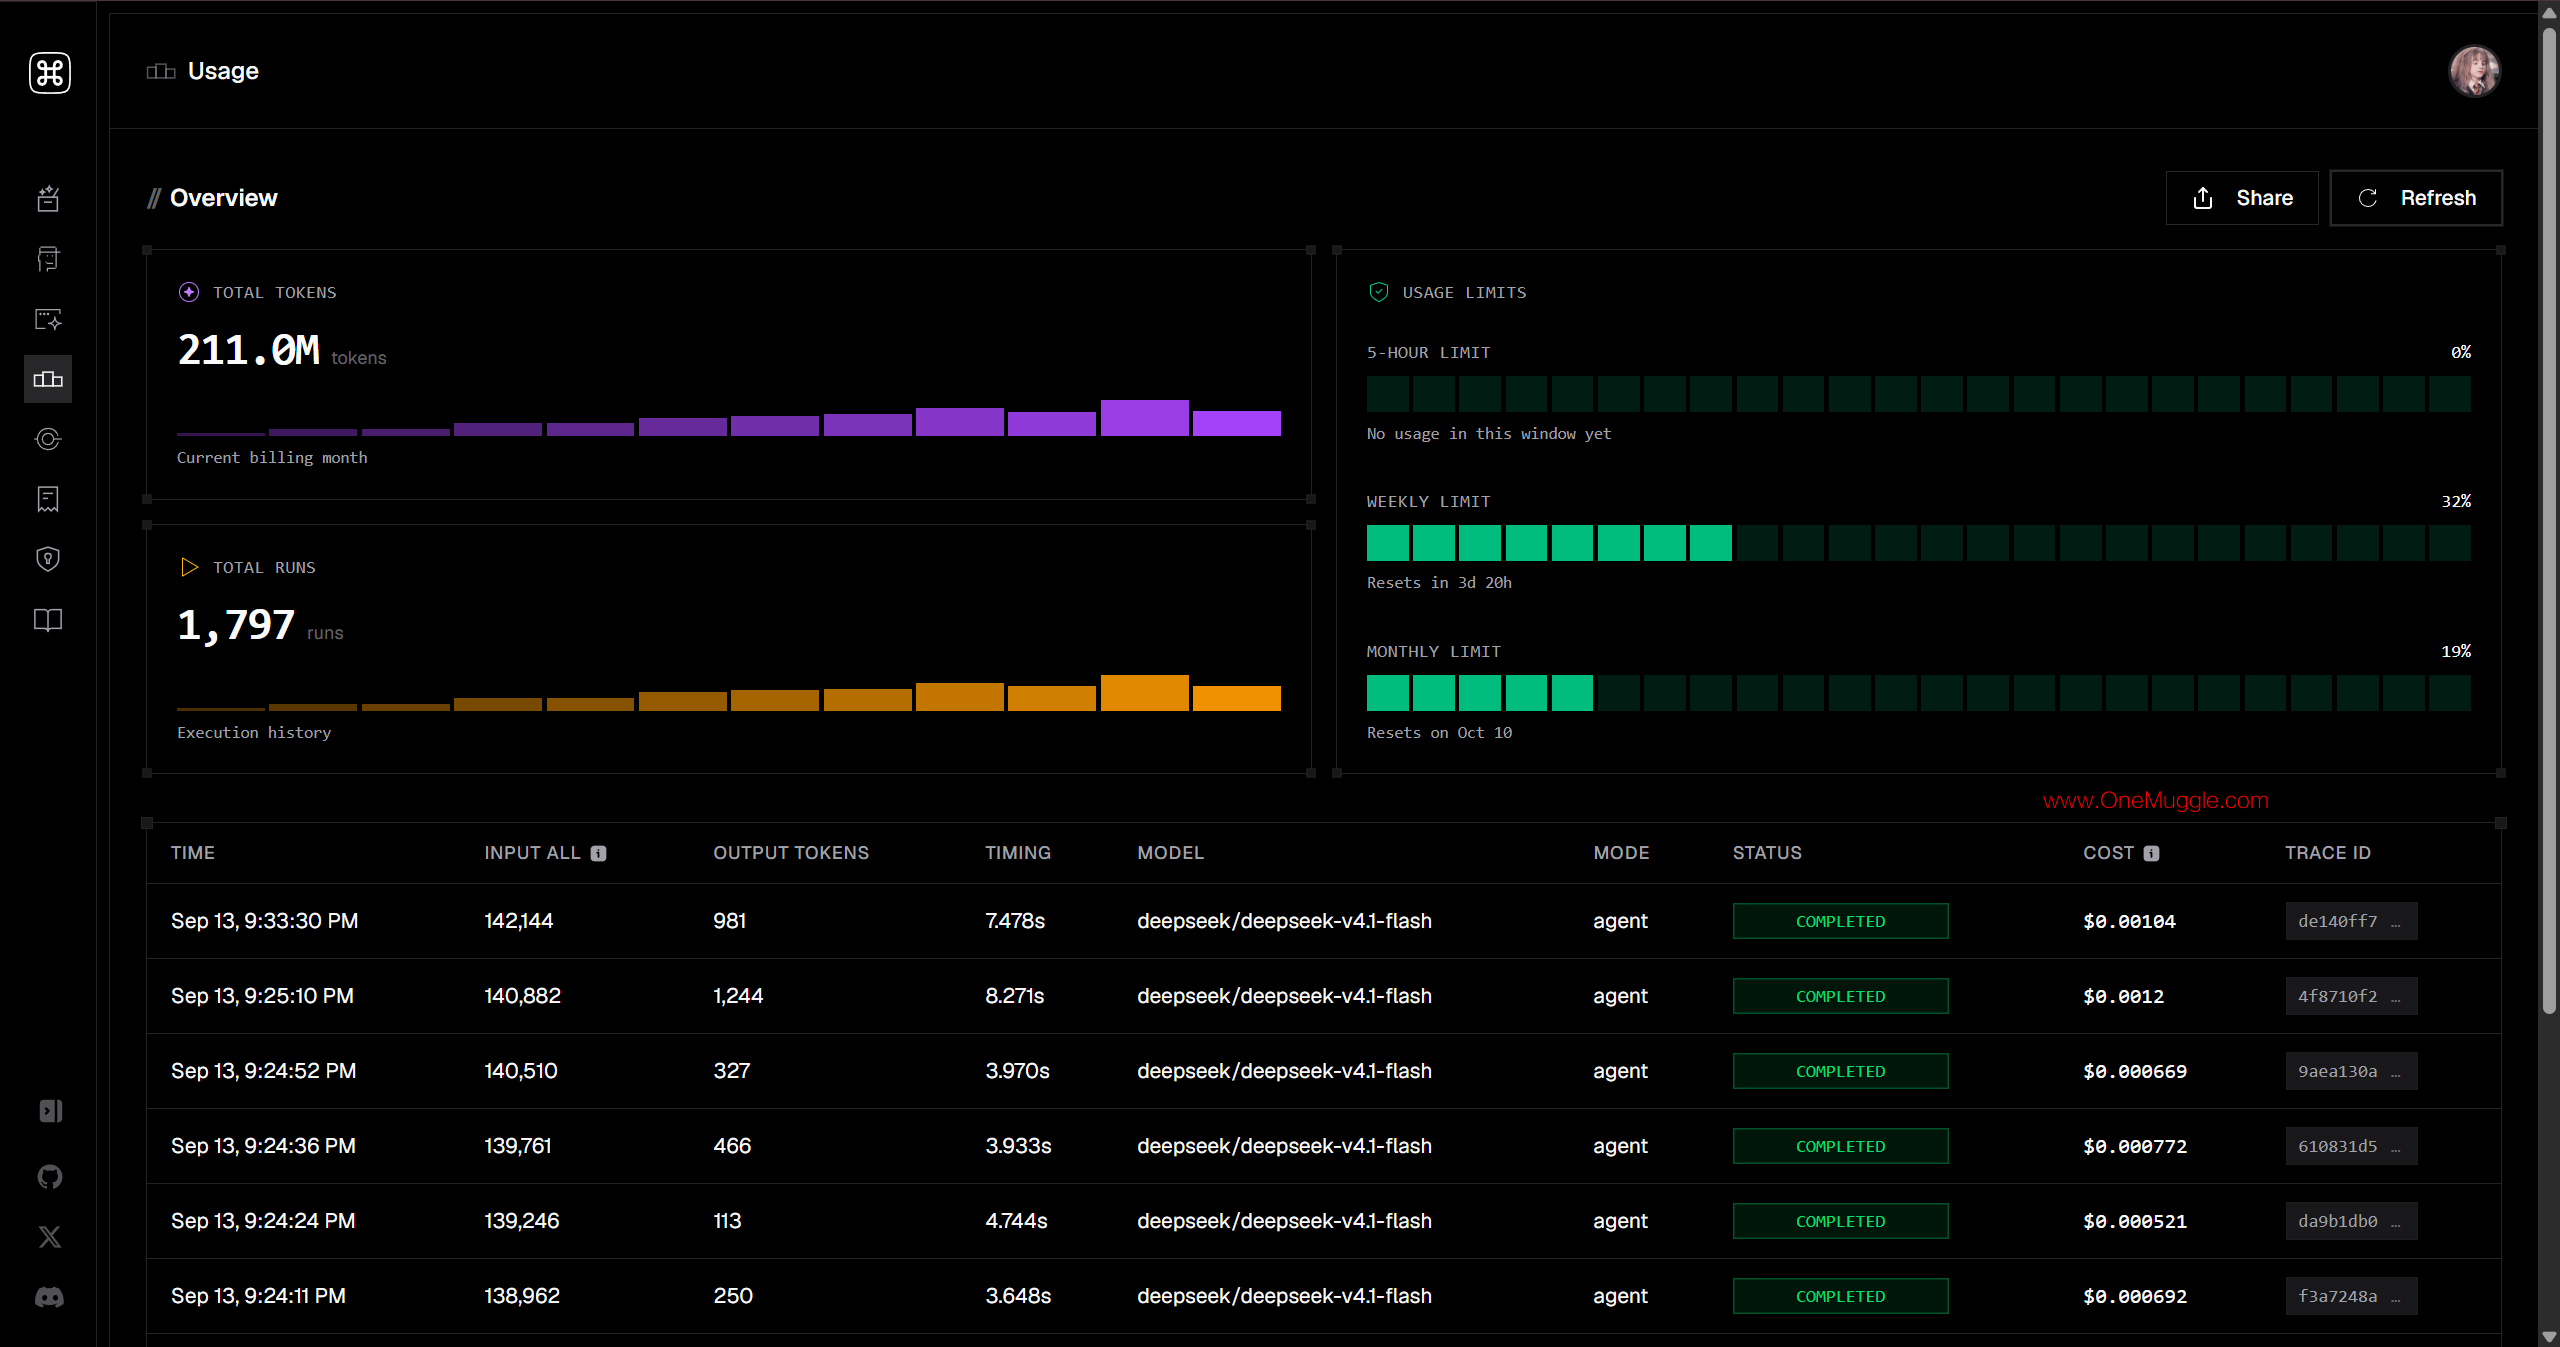This screenshot has width=2560, height=1347.
Task: Click the Share button
Action: [2242, 198]
